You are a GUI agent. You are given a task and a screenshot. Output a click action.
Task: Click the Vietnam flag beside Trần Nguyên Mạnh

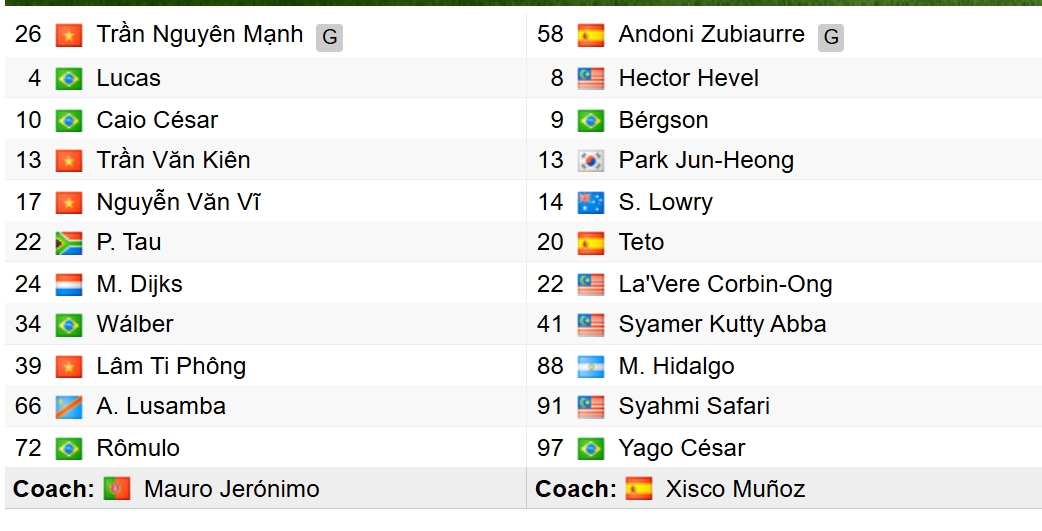coord(68,36)
